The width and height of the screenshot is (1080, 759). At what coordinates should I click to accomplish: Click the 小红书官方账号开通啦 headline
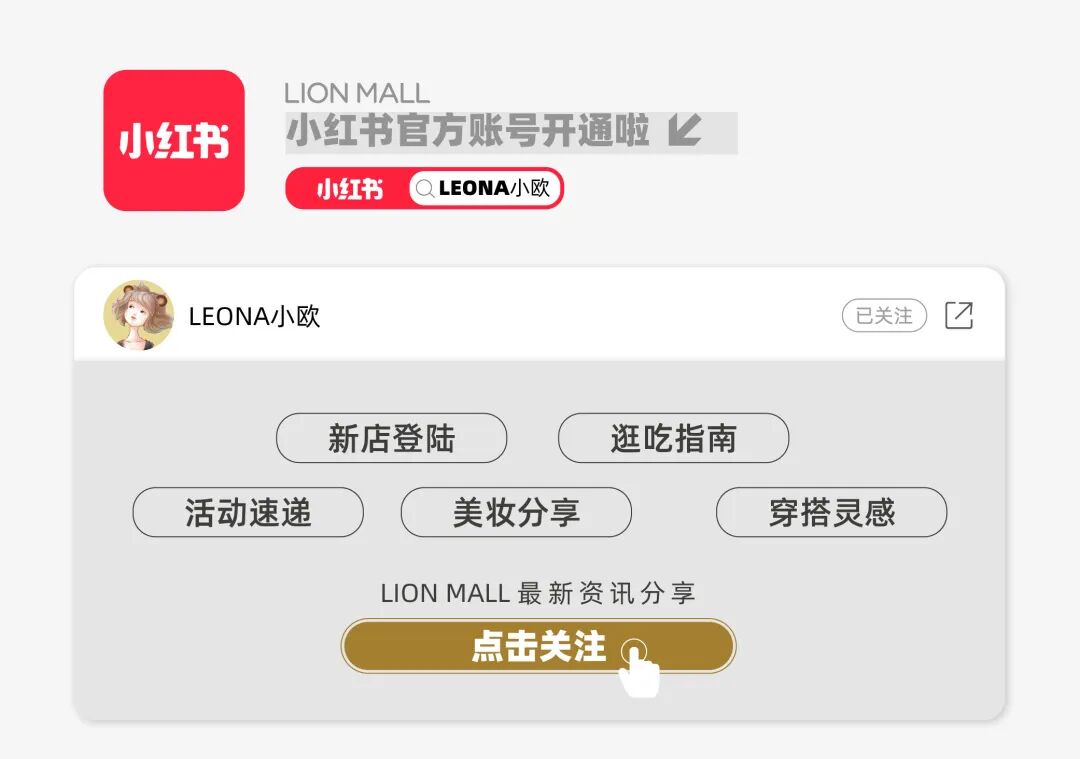pos(468,131)
